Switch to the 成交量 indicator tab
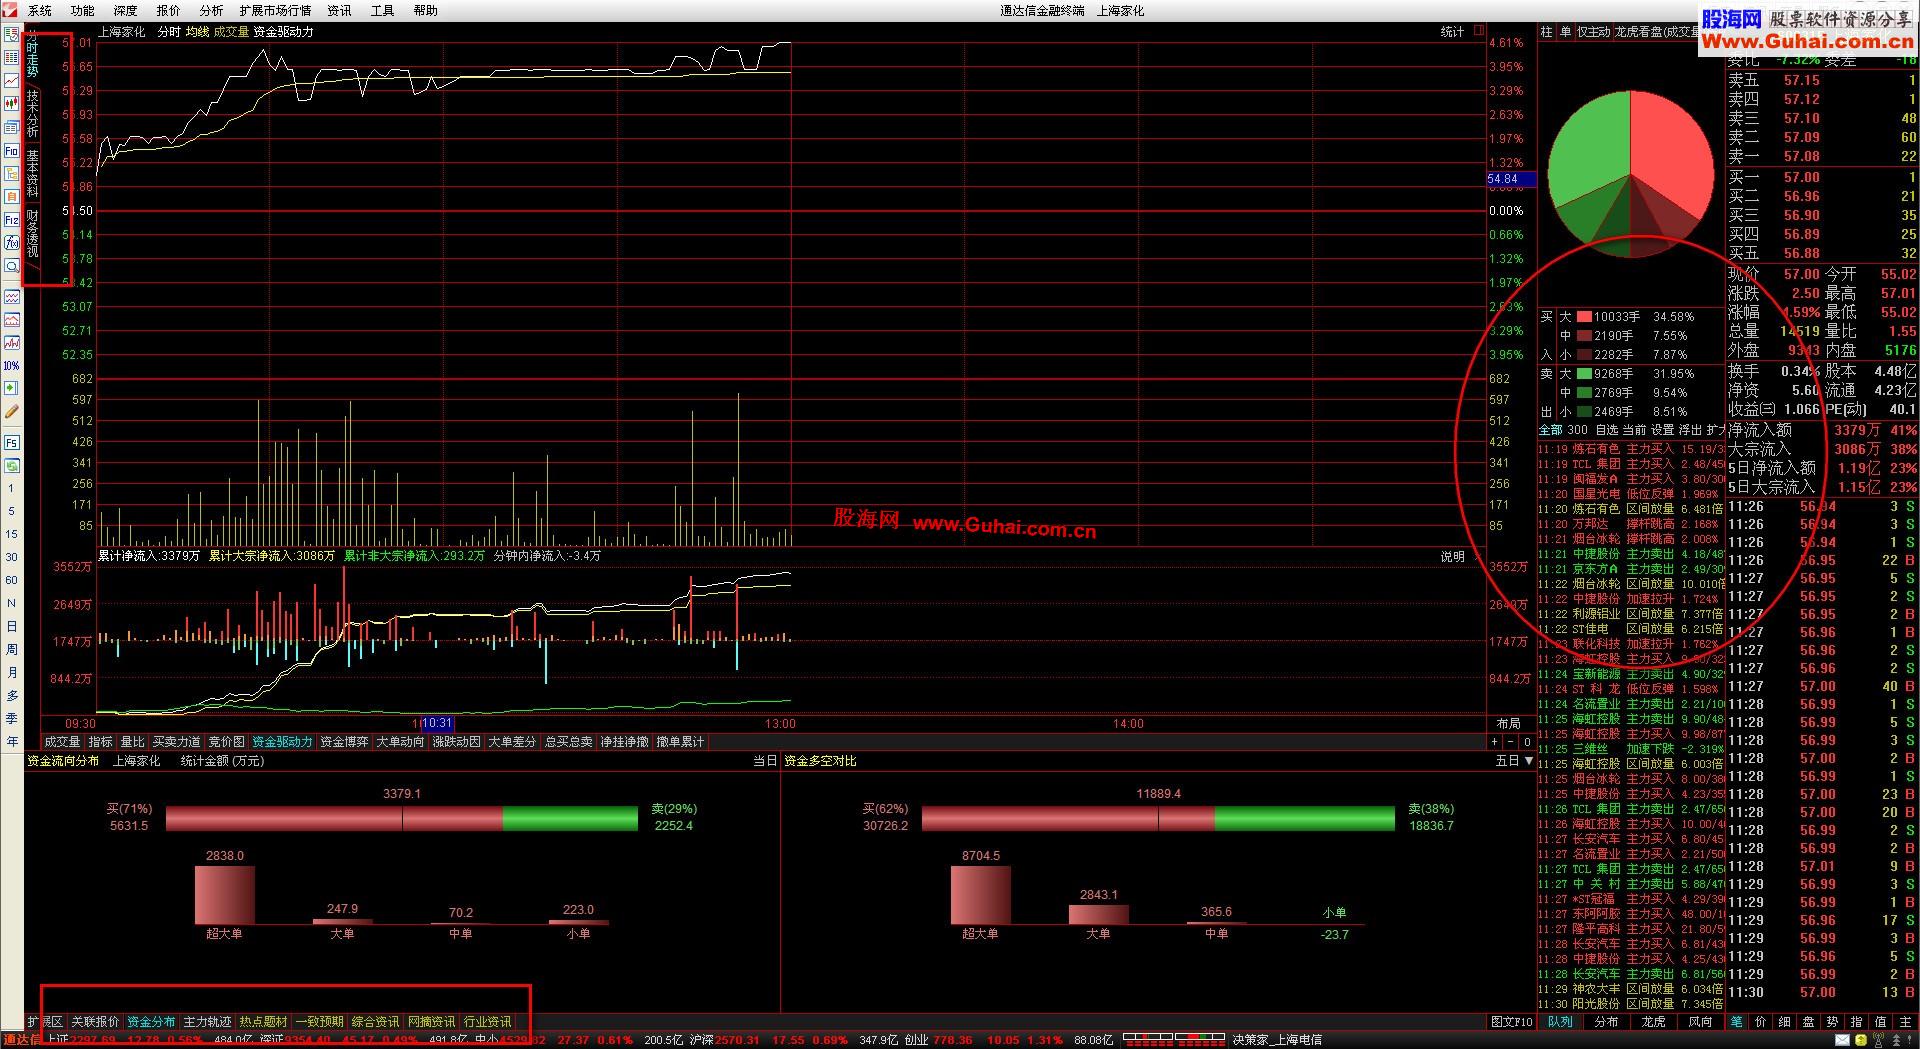The width and height of the screenshot is (1920, 1049). click(x=62, y=742)
